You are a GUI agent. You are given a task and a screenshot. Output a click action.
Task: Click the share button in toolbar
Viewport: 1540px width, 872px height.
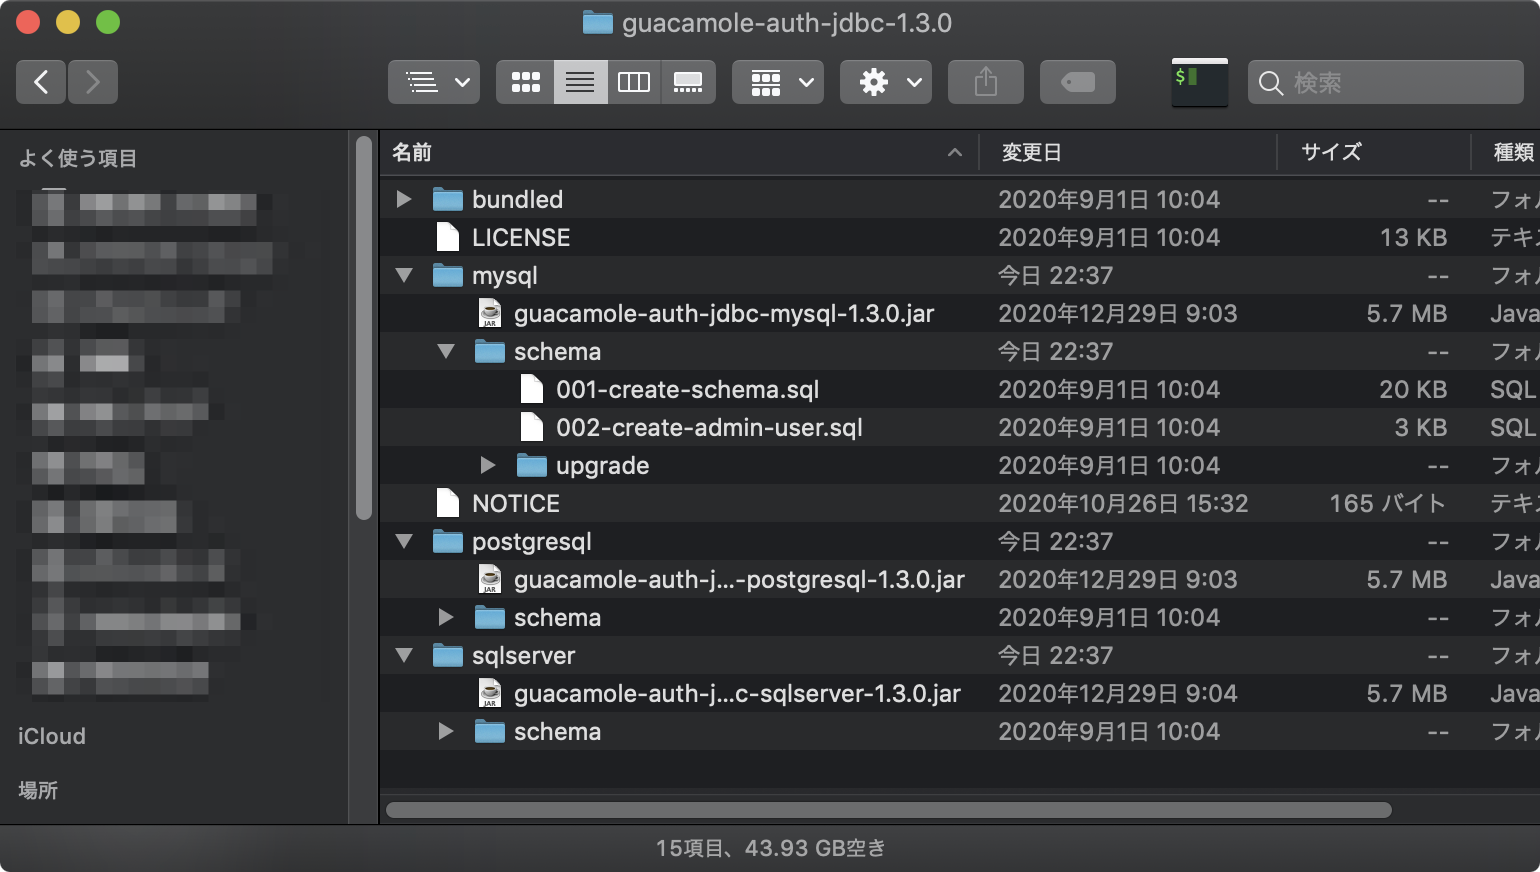click(x=986, y=82)
